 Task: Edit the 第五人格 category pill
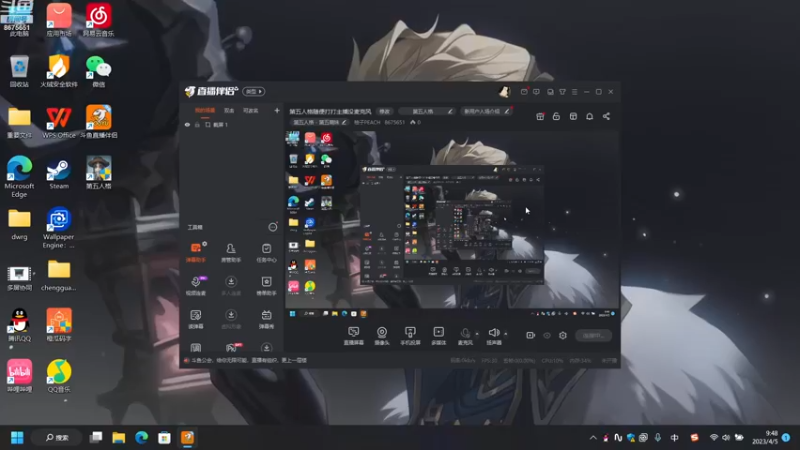427,111
